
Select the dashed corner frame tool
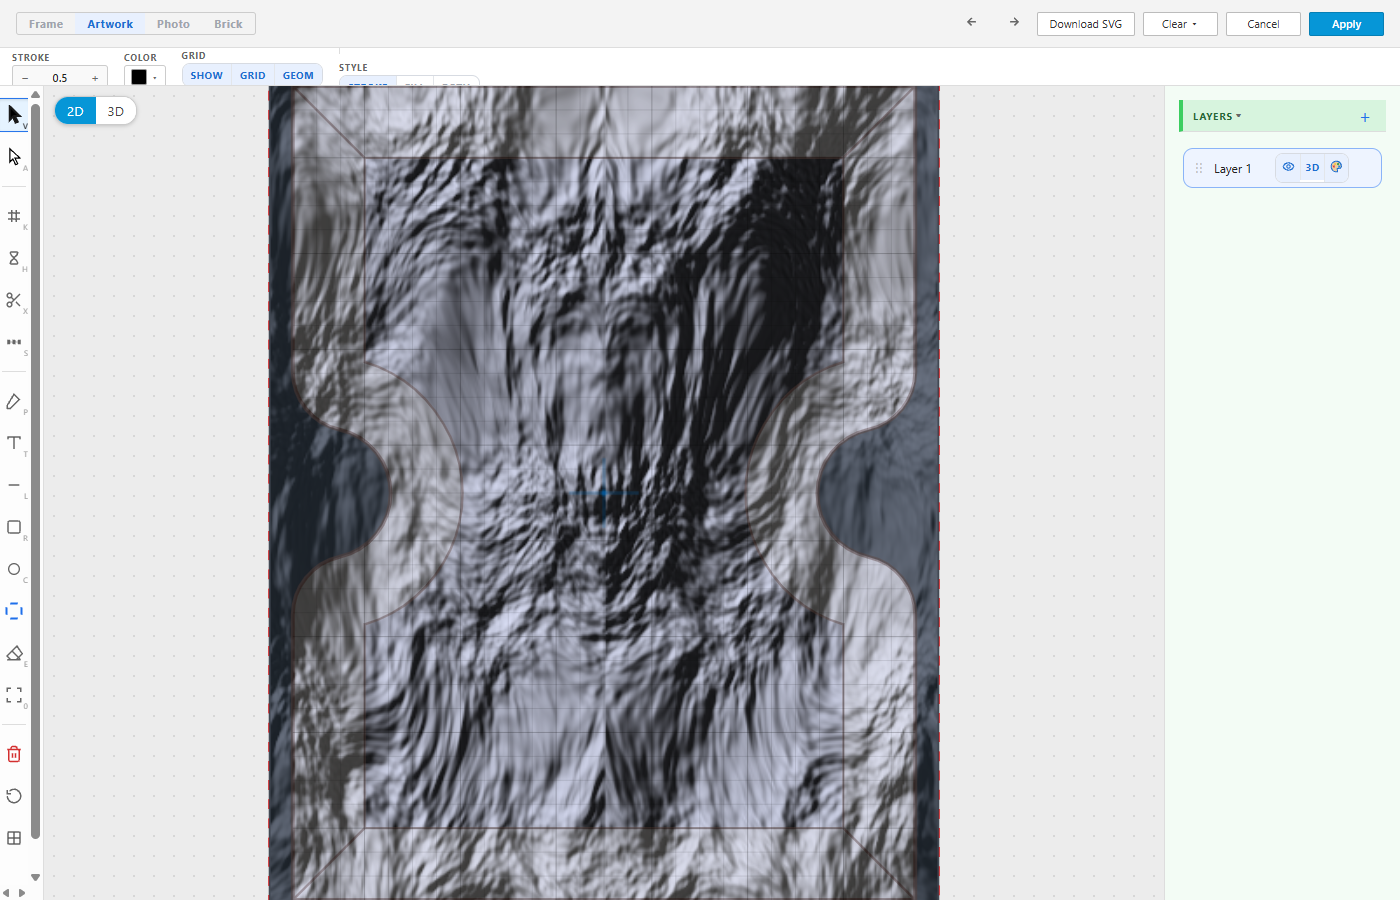tap(14, 695)
